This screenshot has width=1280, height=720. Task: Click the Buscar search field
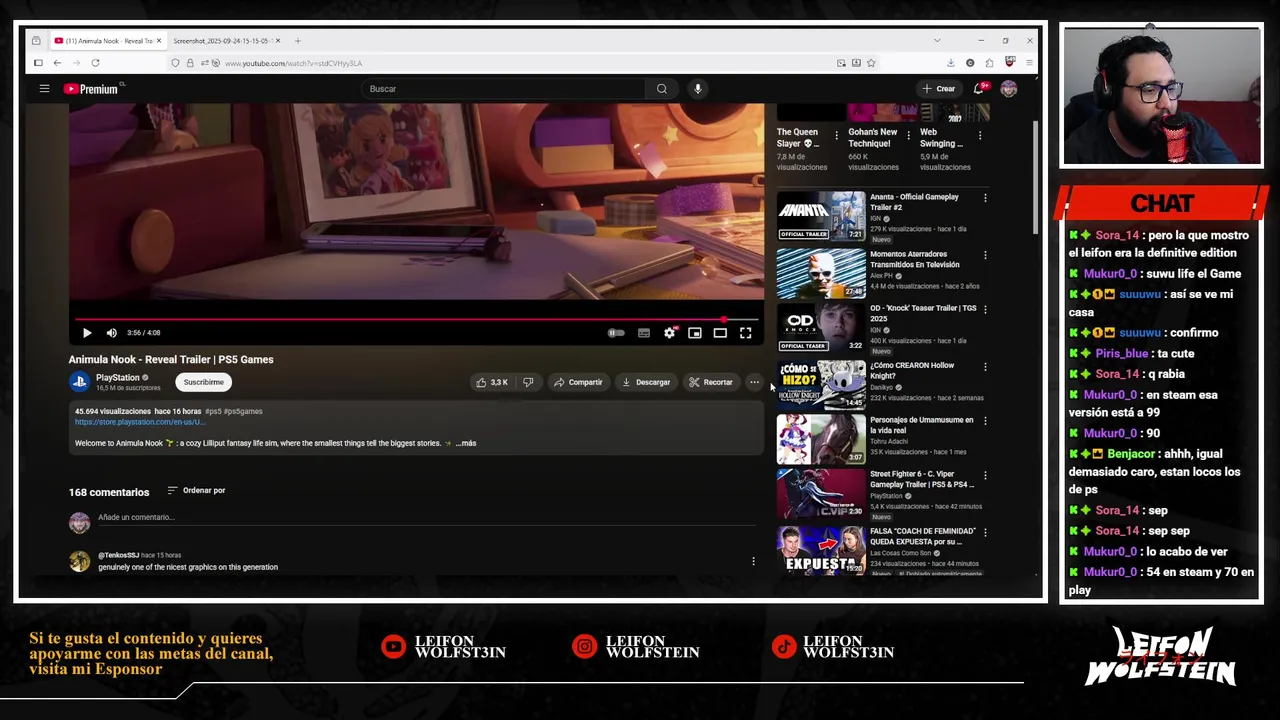pos(505,89)
